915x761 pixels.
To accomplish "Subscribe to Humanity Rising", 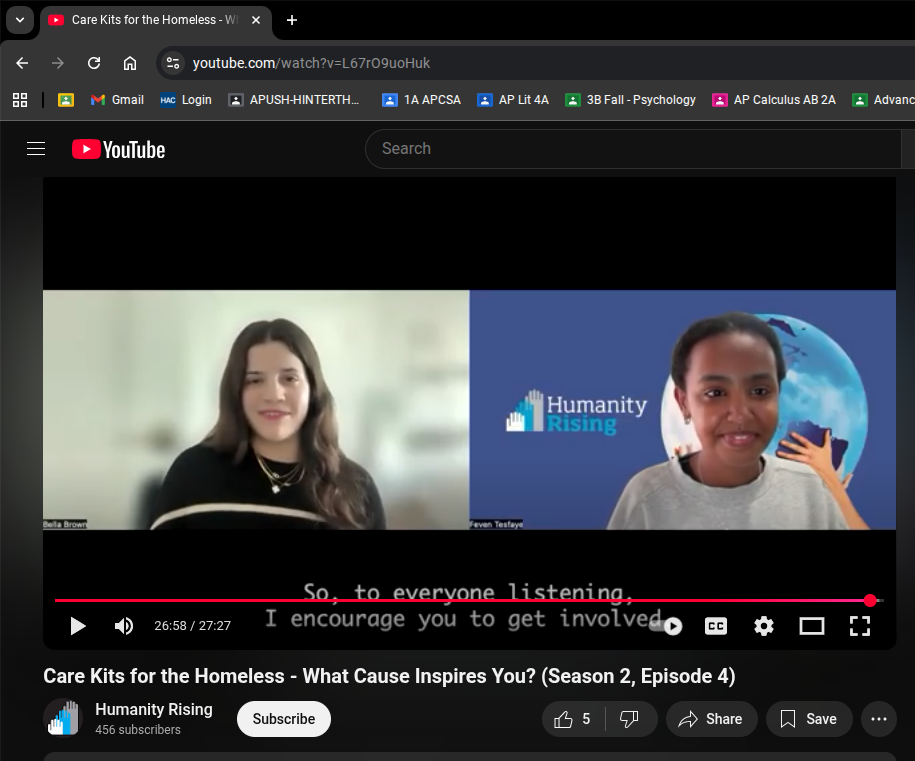I will pos(284,719).
